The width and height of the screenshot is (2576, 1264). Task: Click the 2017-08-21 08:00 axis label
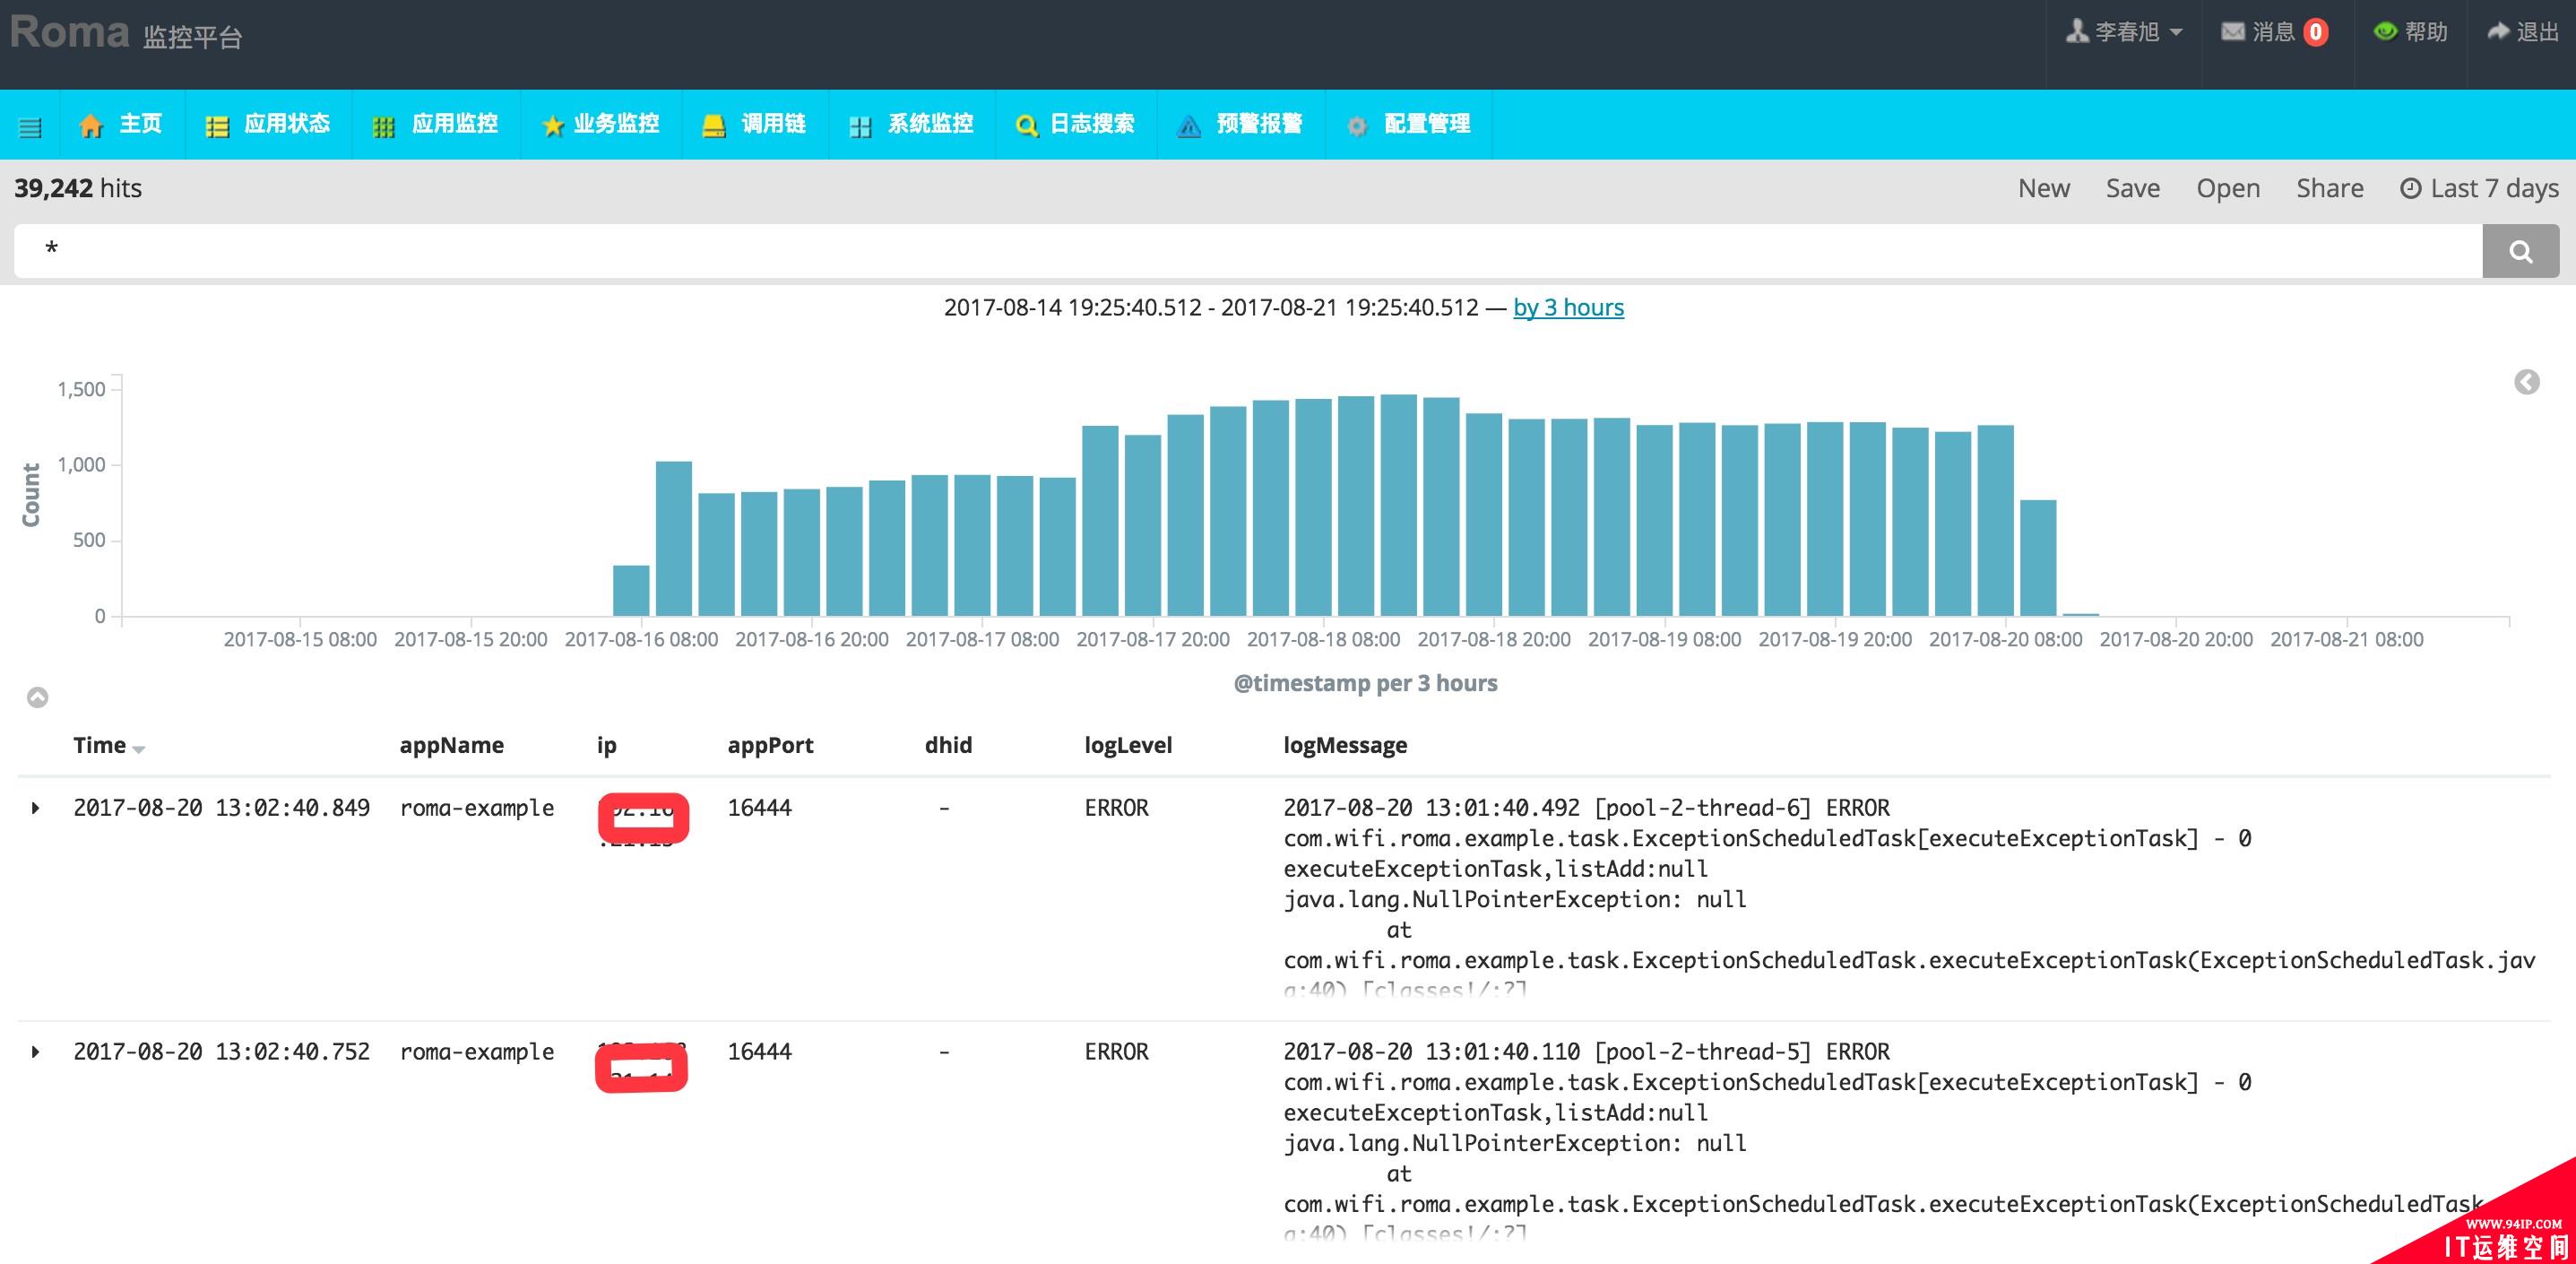(x=2346, y=639)
